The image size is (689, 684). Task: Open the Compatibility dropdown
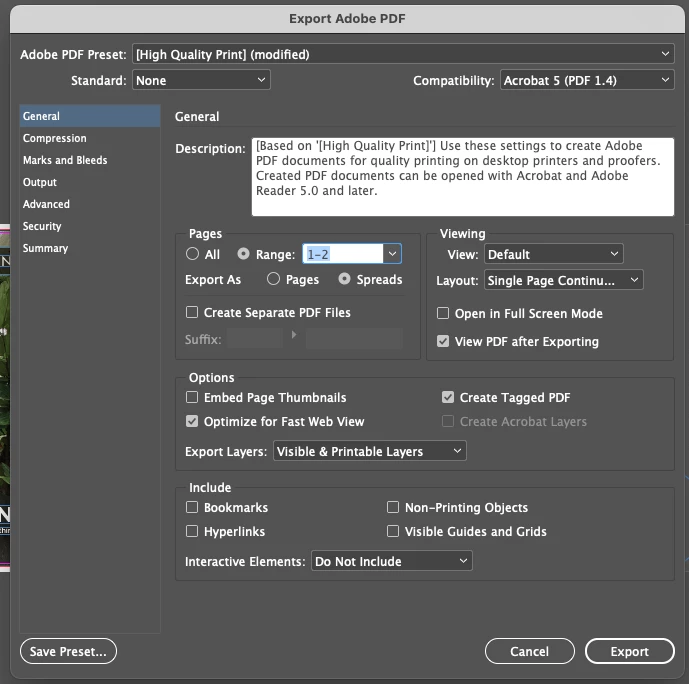587,80
